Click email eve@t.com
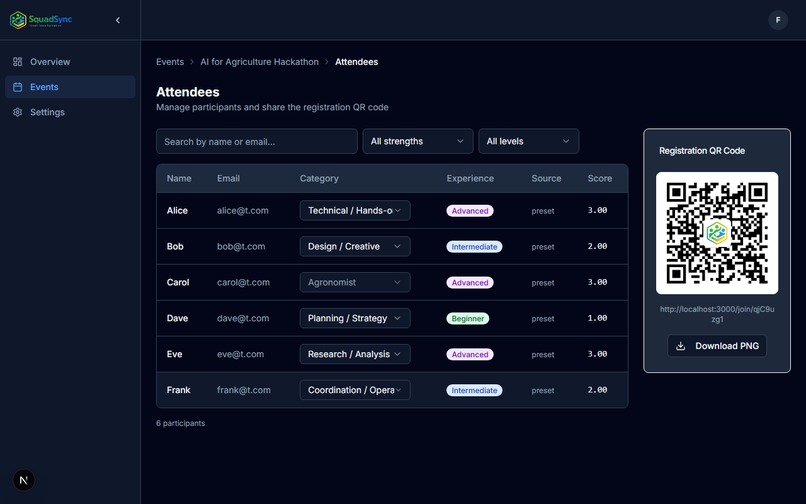 (241, 354)
